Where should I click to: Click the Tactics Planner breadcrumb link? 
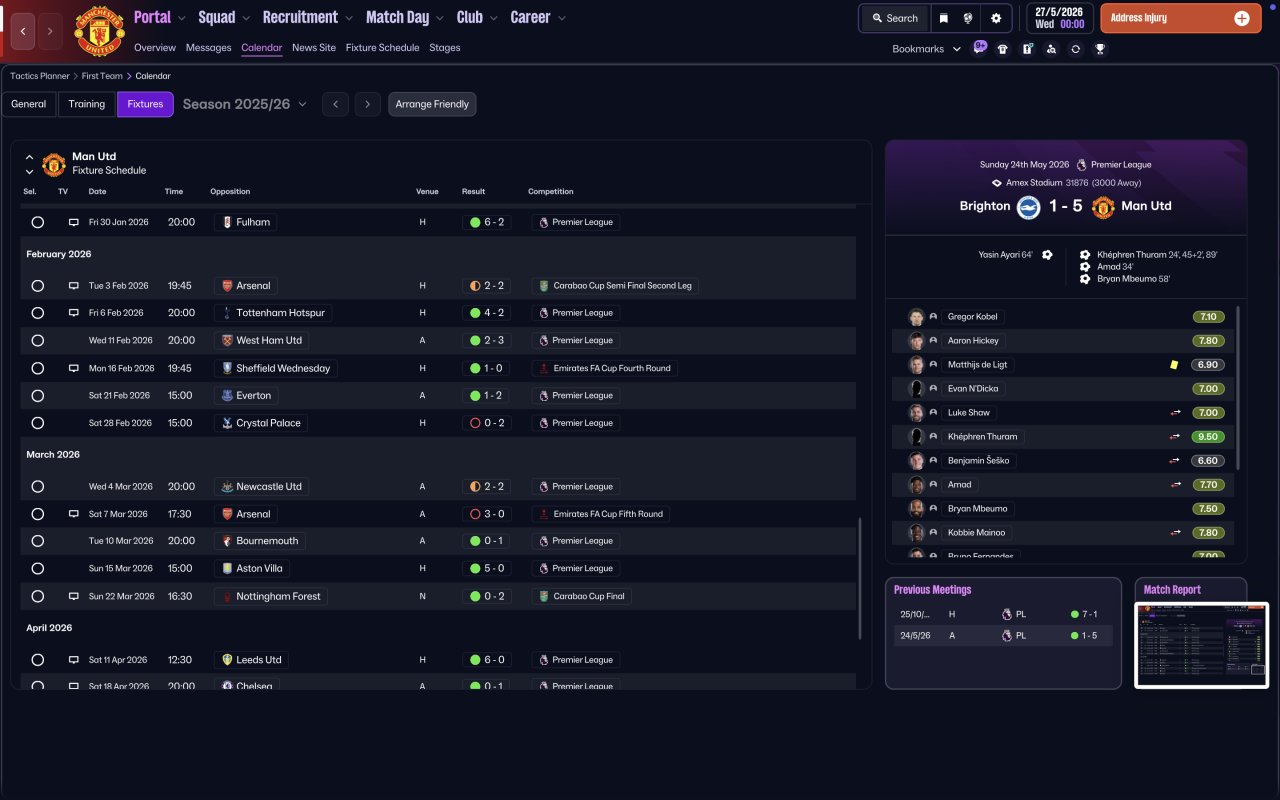[40, 76]
